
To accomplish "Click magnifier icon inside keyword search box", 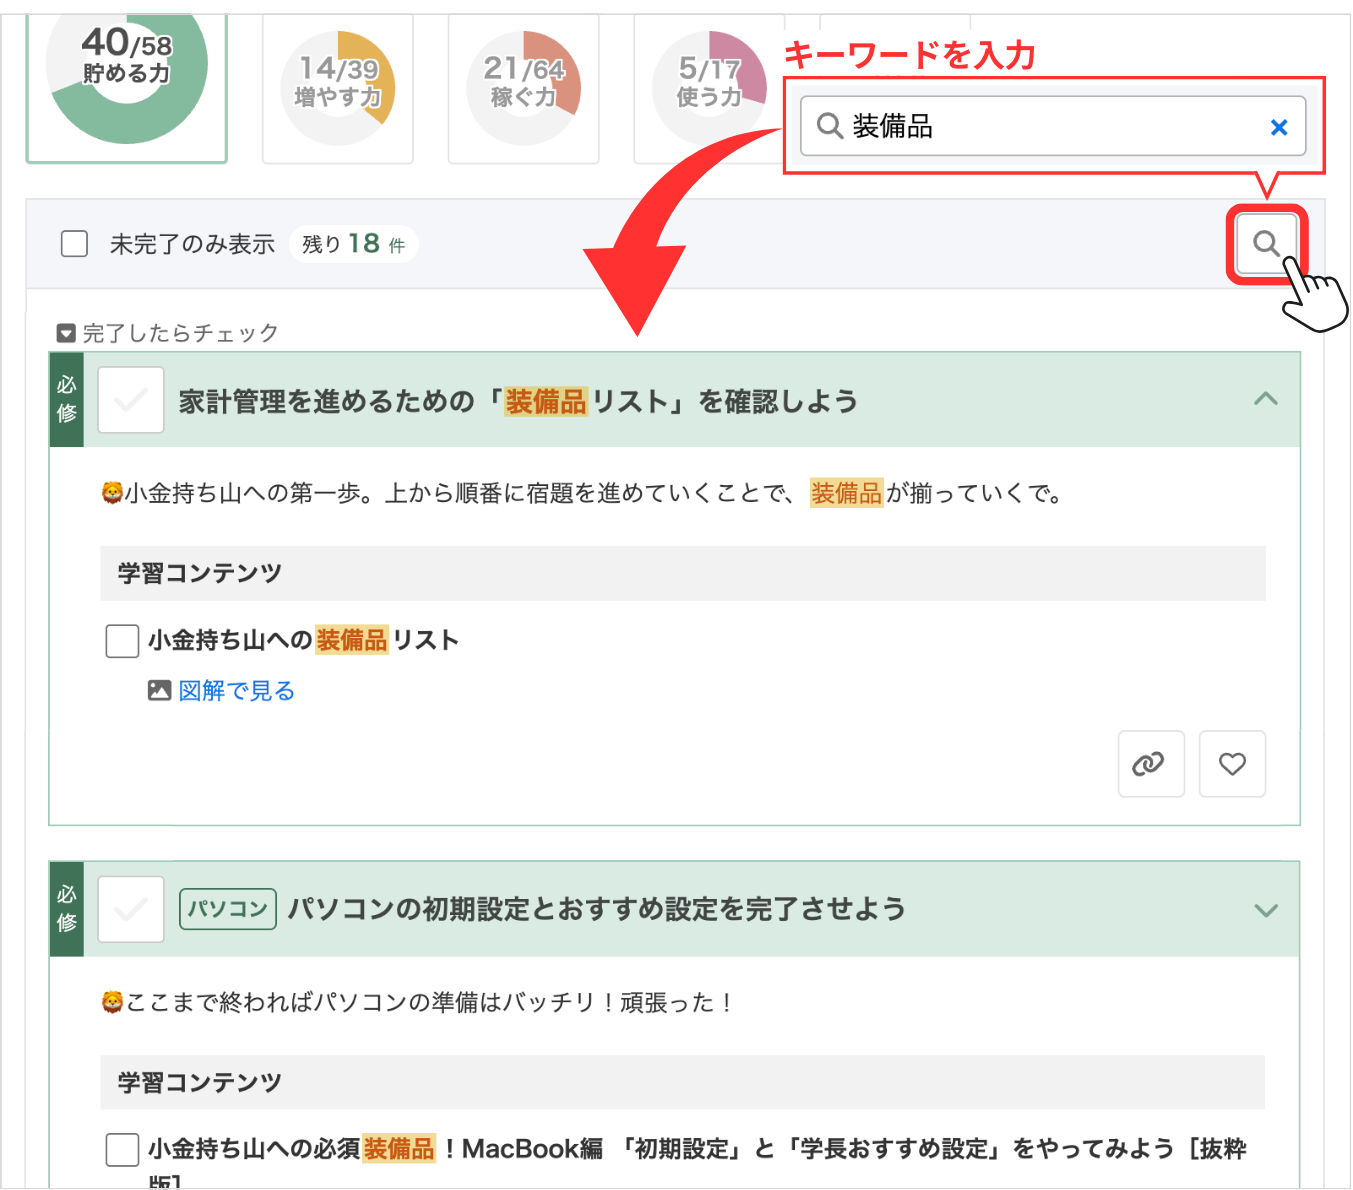I will (829, 126).
